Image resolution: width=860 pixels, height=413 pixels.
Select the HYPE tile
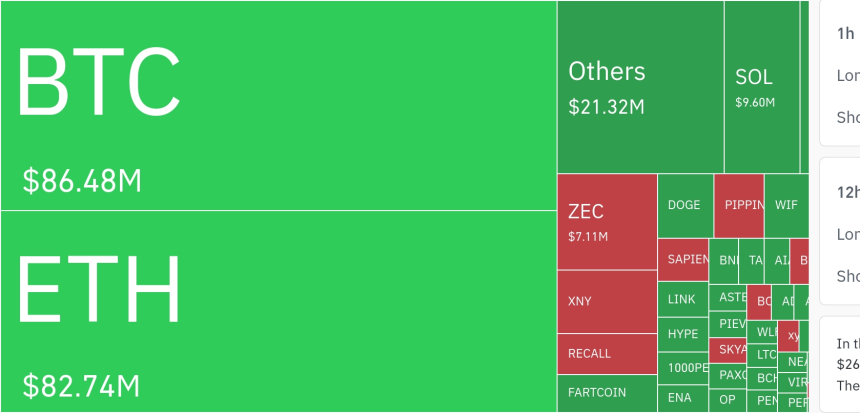coord(682,334)
